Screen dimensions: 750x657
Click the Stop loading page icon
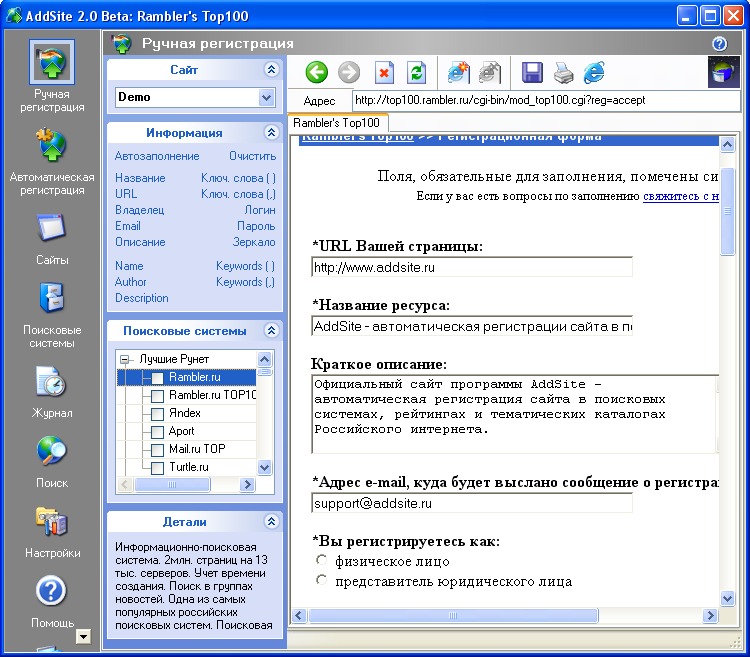point(384,73)
